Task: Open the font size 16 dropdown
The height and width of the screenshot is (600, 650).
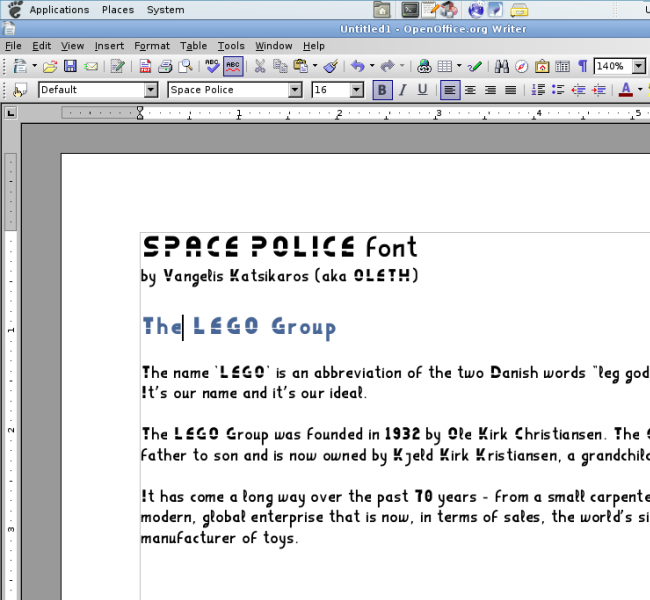Action: pos(357,90)
